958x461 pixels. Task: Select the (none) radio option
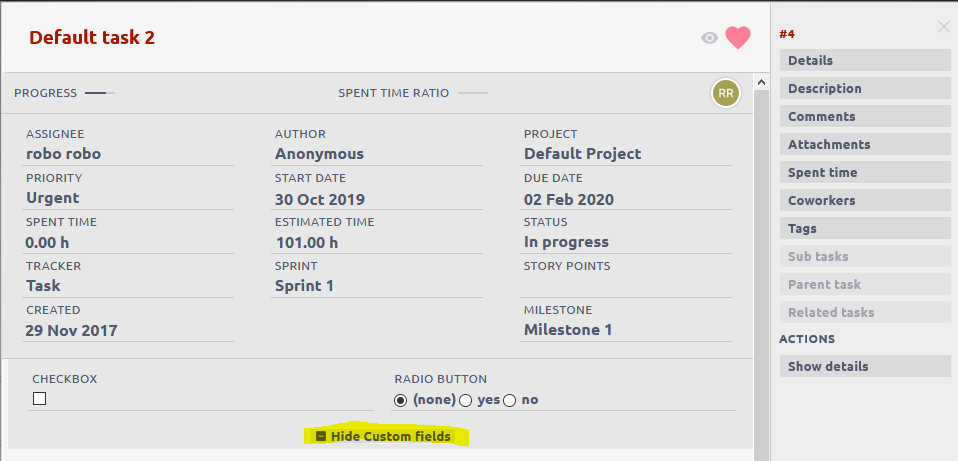pos(401,400)
